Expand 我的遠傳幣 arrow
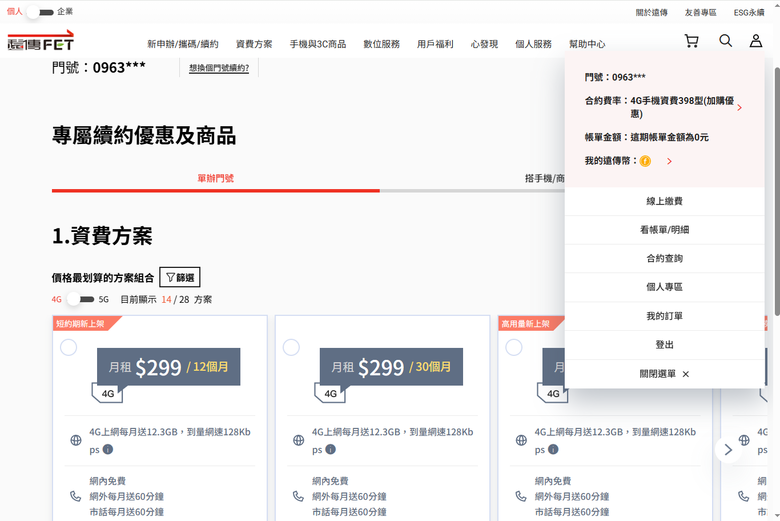Image resolution: width=780 pixels, height=521 pixels. point(670,161)
